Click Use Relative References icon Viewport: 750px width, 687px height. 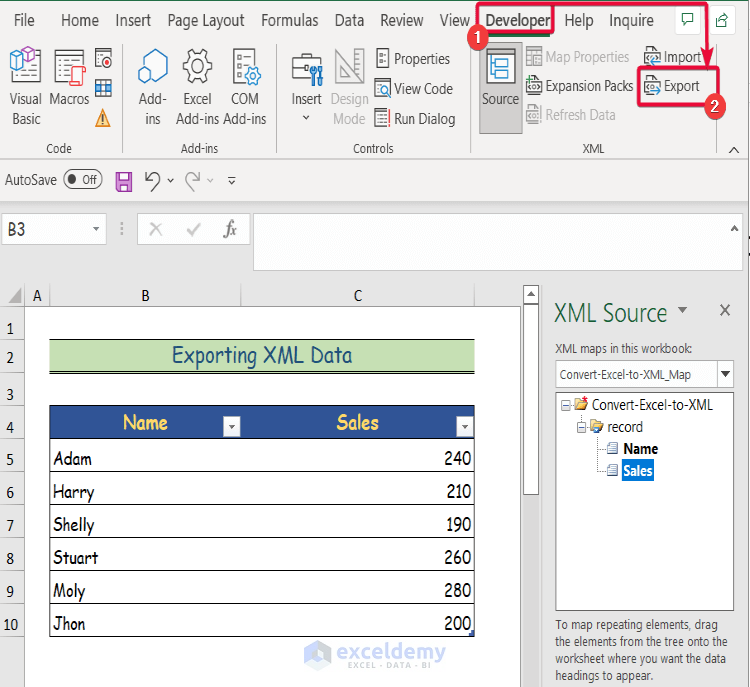click(103, 89)
